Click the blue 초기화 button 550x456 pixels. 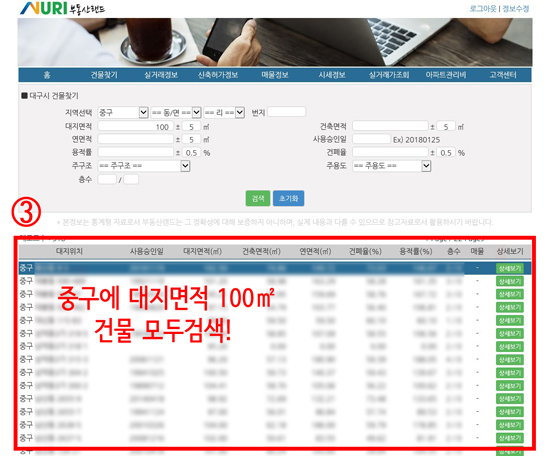coord(288,199)
